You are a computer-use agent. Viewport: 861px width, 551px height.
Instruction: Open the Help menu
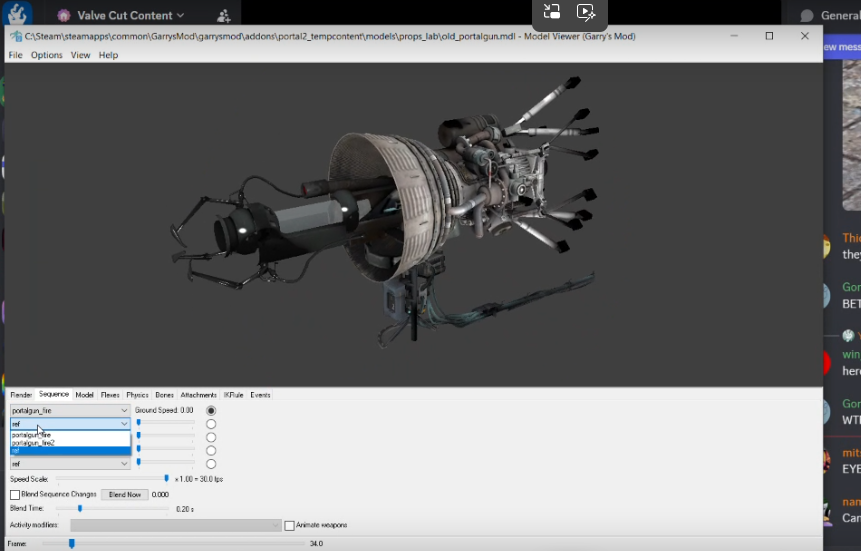pos(108,55)
